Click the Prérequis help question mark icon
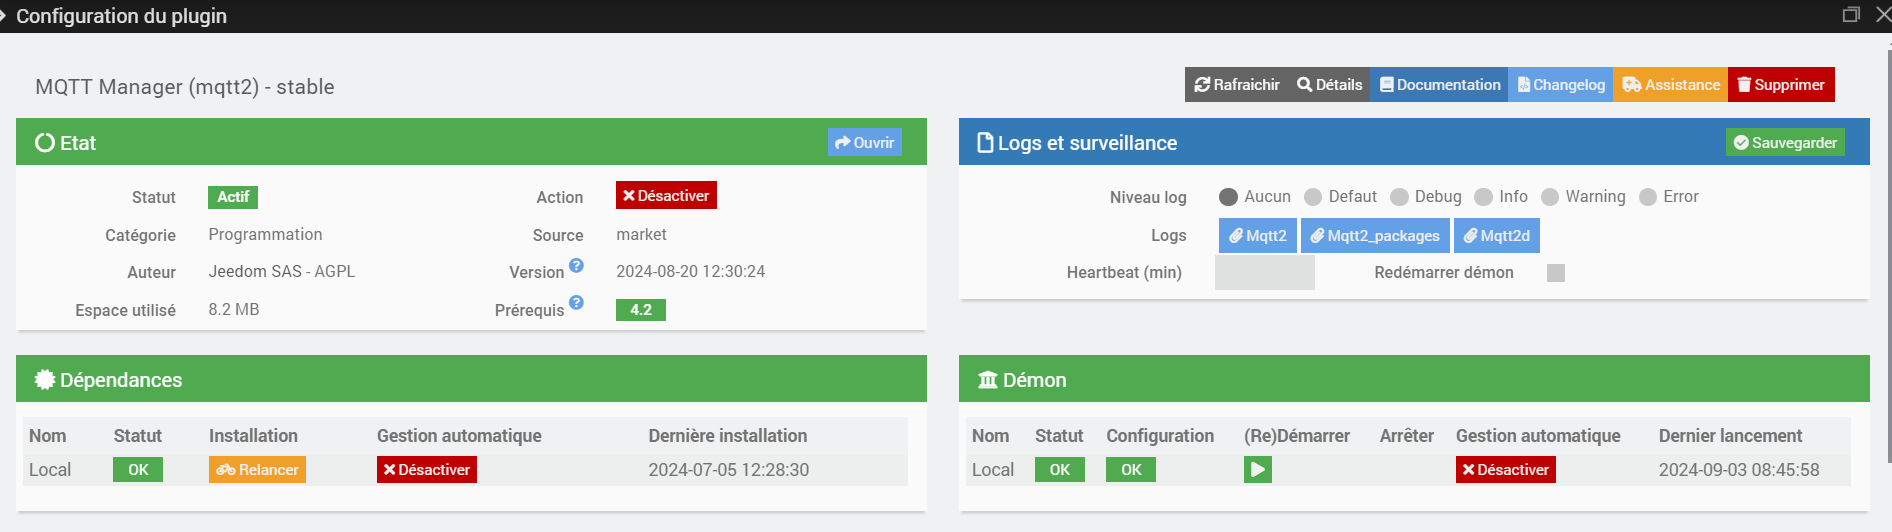The image size is (1892, 532). 576,303
